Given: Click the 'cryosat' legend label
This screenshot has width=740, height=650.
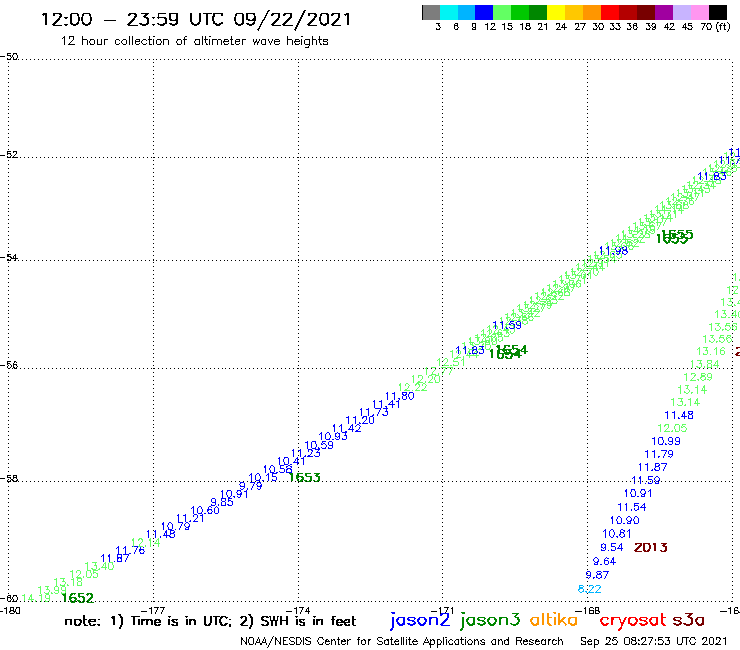Looking at the screenshot, I should point(632,621).
